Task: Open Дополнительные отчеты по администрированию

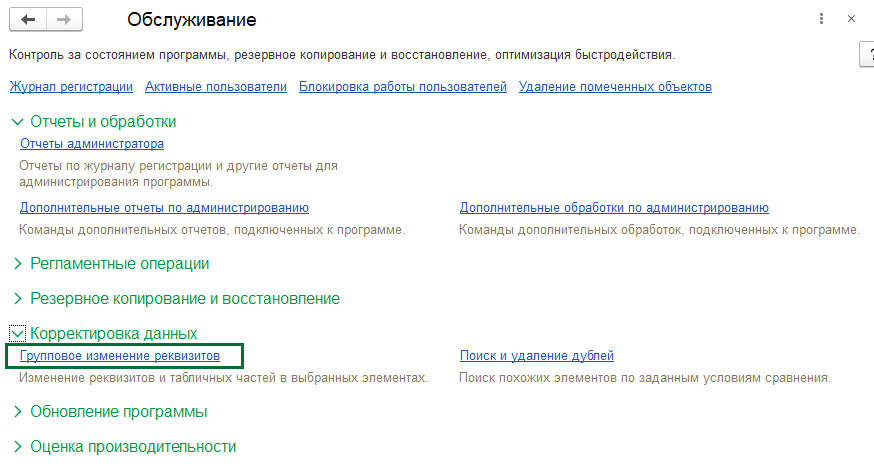Action: pos(164,208)
